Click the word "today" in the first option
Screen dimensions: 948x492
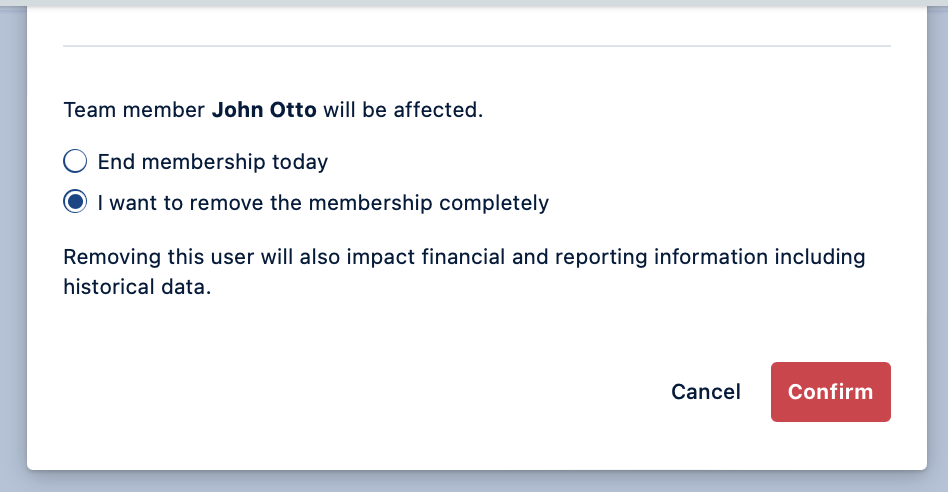(300, 161)
